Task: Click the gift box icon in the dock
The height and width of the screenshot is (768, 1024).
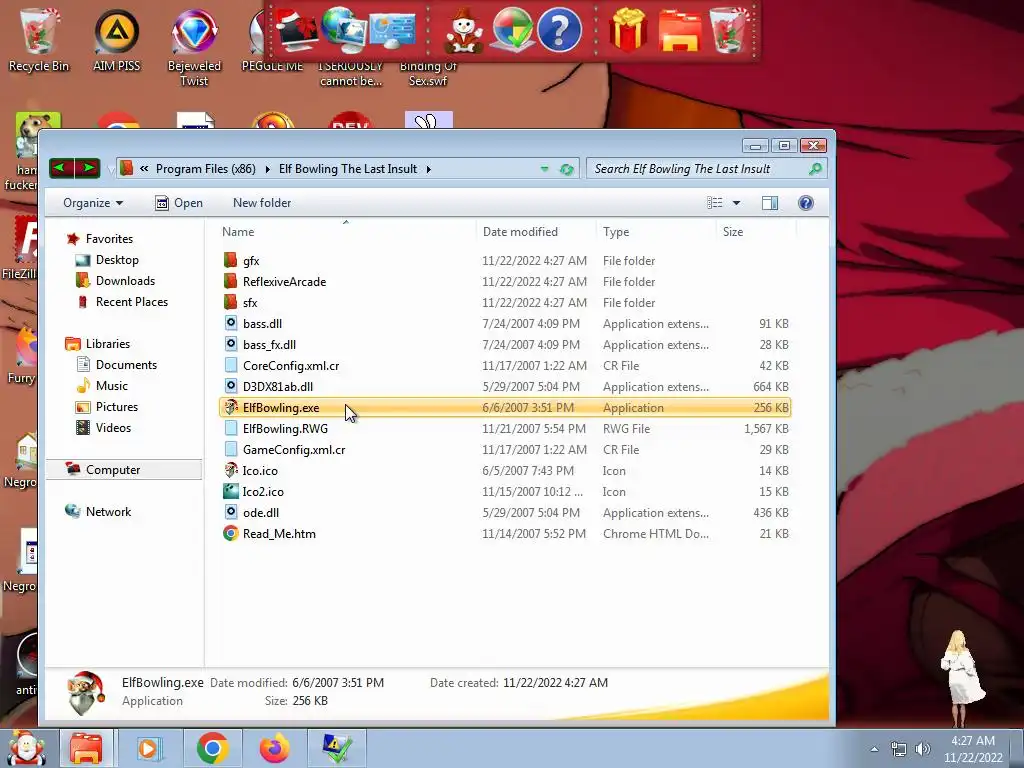Action: click(628, 30)
